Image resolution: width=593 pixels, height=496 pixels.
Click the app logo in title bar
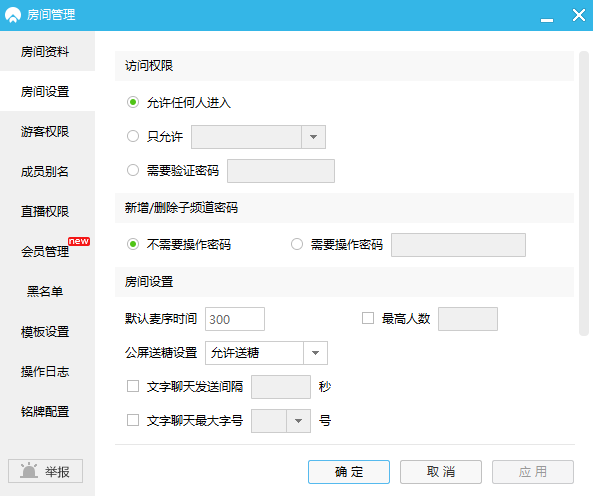point(12,15)
